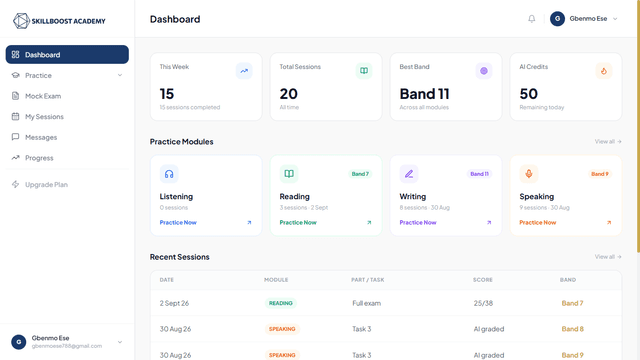The height and width of the screenshot is (360, 640).
Task: Click the Dashboard grid icon in sidebar
Action: click(16, 55)
